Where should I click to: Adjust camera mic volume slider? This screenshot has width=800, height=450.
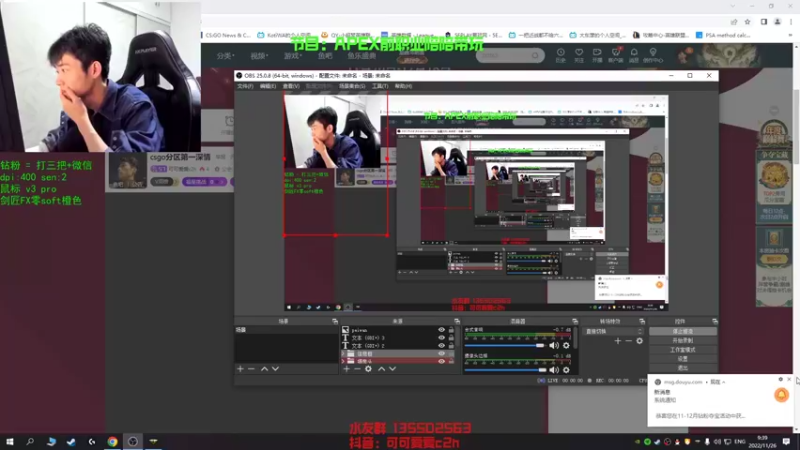pyautogui.click(x=505, y=370)
